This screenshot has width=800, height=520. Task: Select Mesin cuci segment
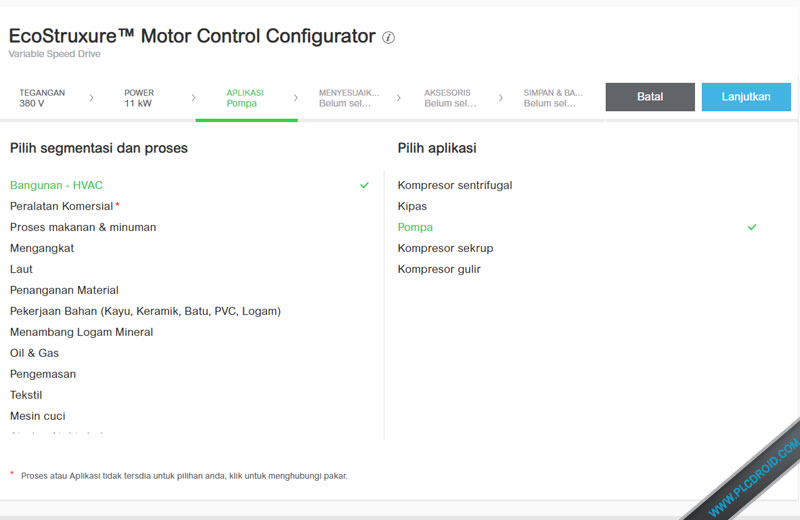pos(38,416)
